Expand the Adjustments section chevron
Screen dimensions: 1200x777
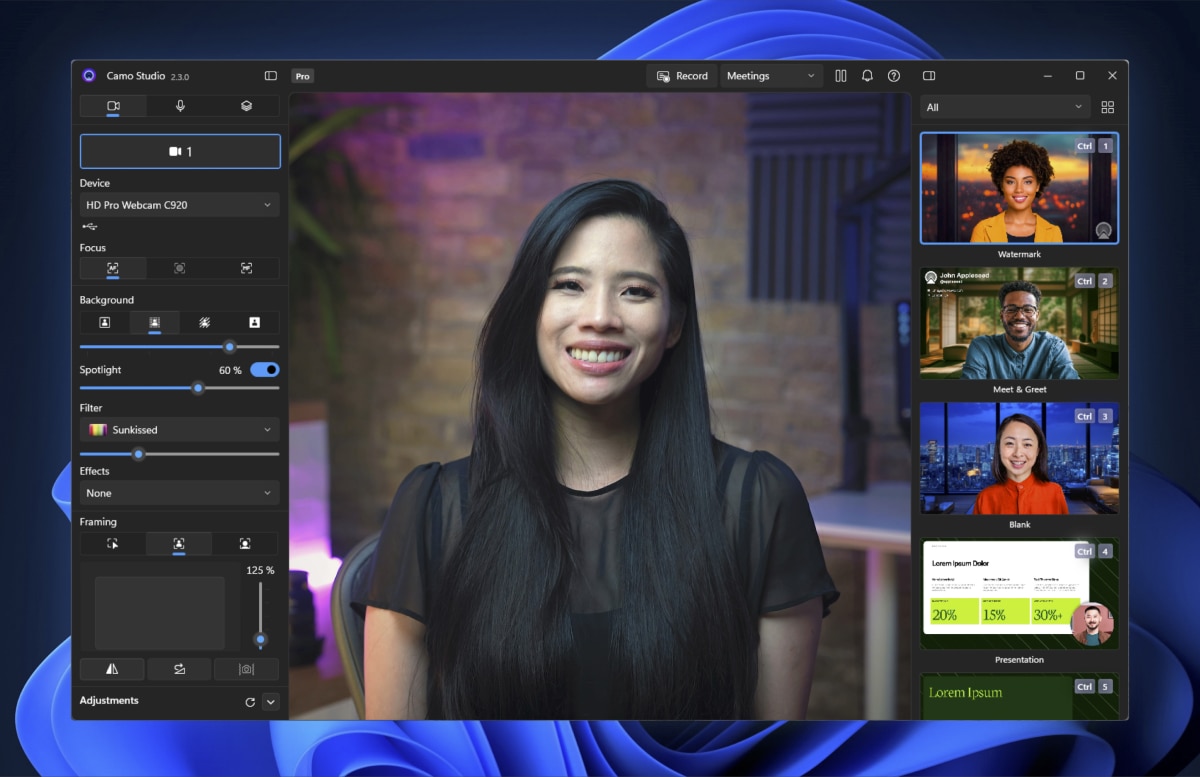[x=270, y=702]
